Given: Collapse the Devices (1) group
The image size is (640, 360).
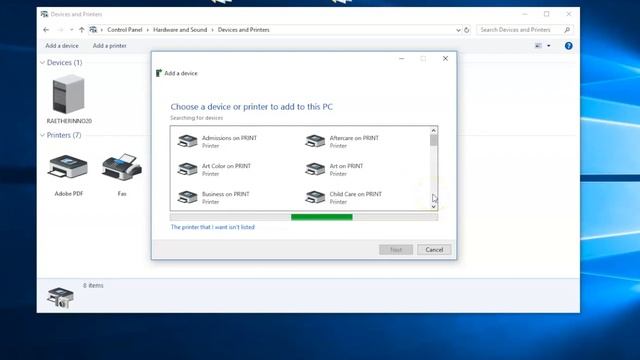Looking at the screenshot, I should click(x=42, y=62).
